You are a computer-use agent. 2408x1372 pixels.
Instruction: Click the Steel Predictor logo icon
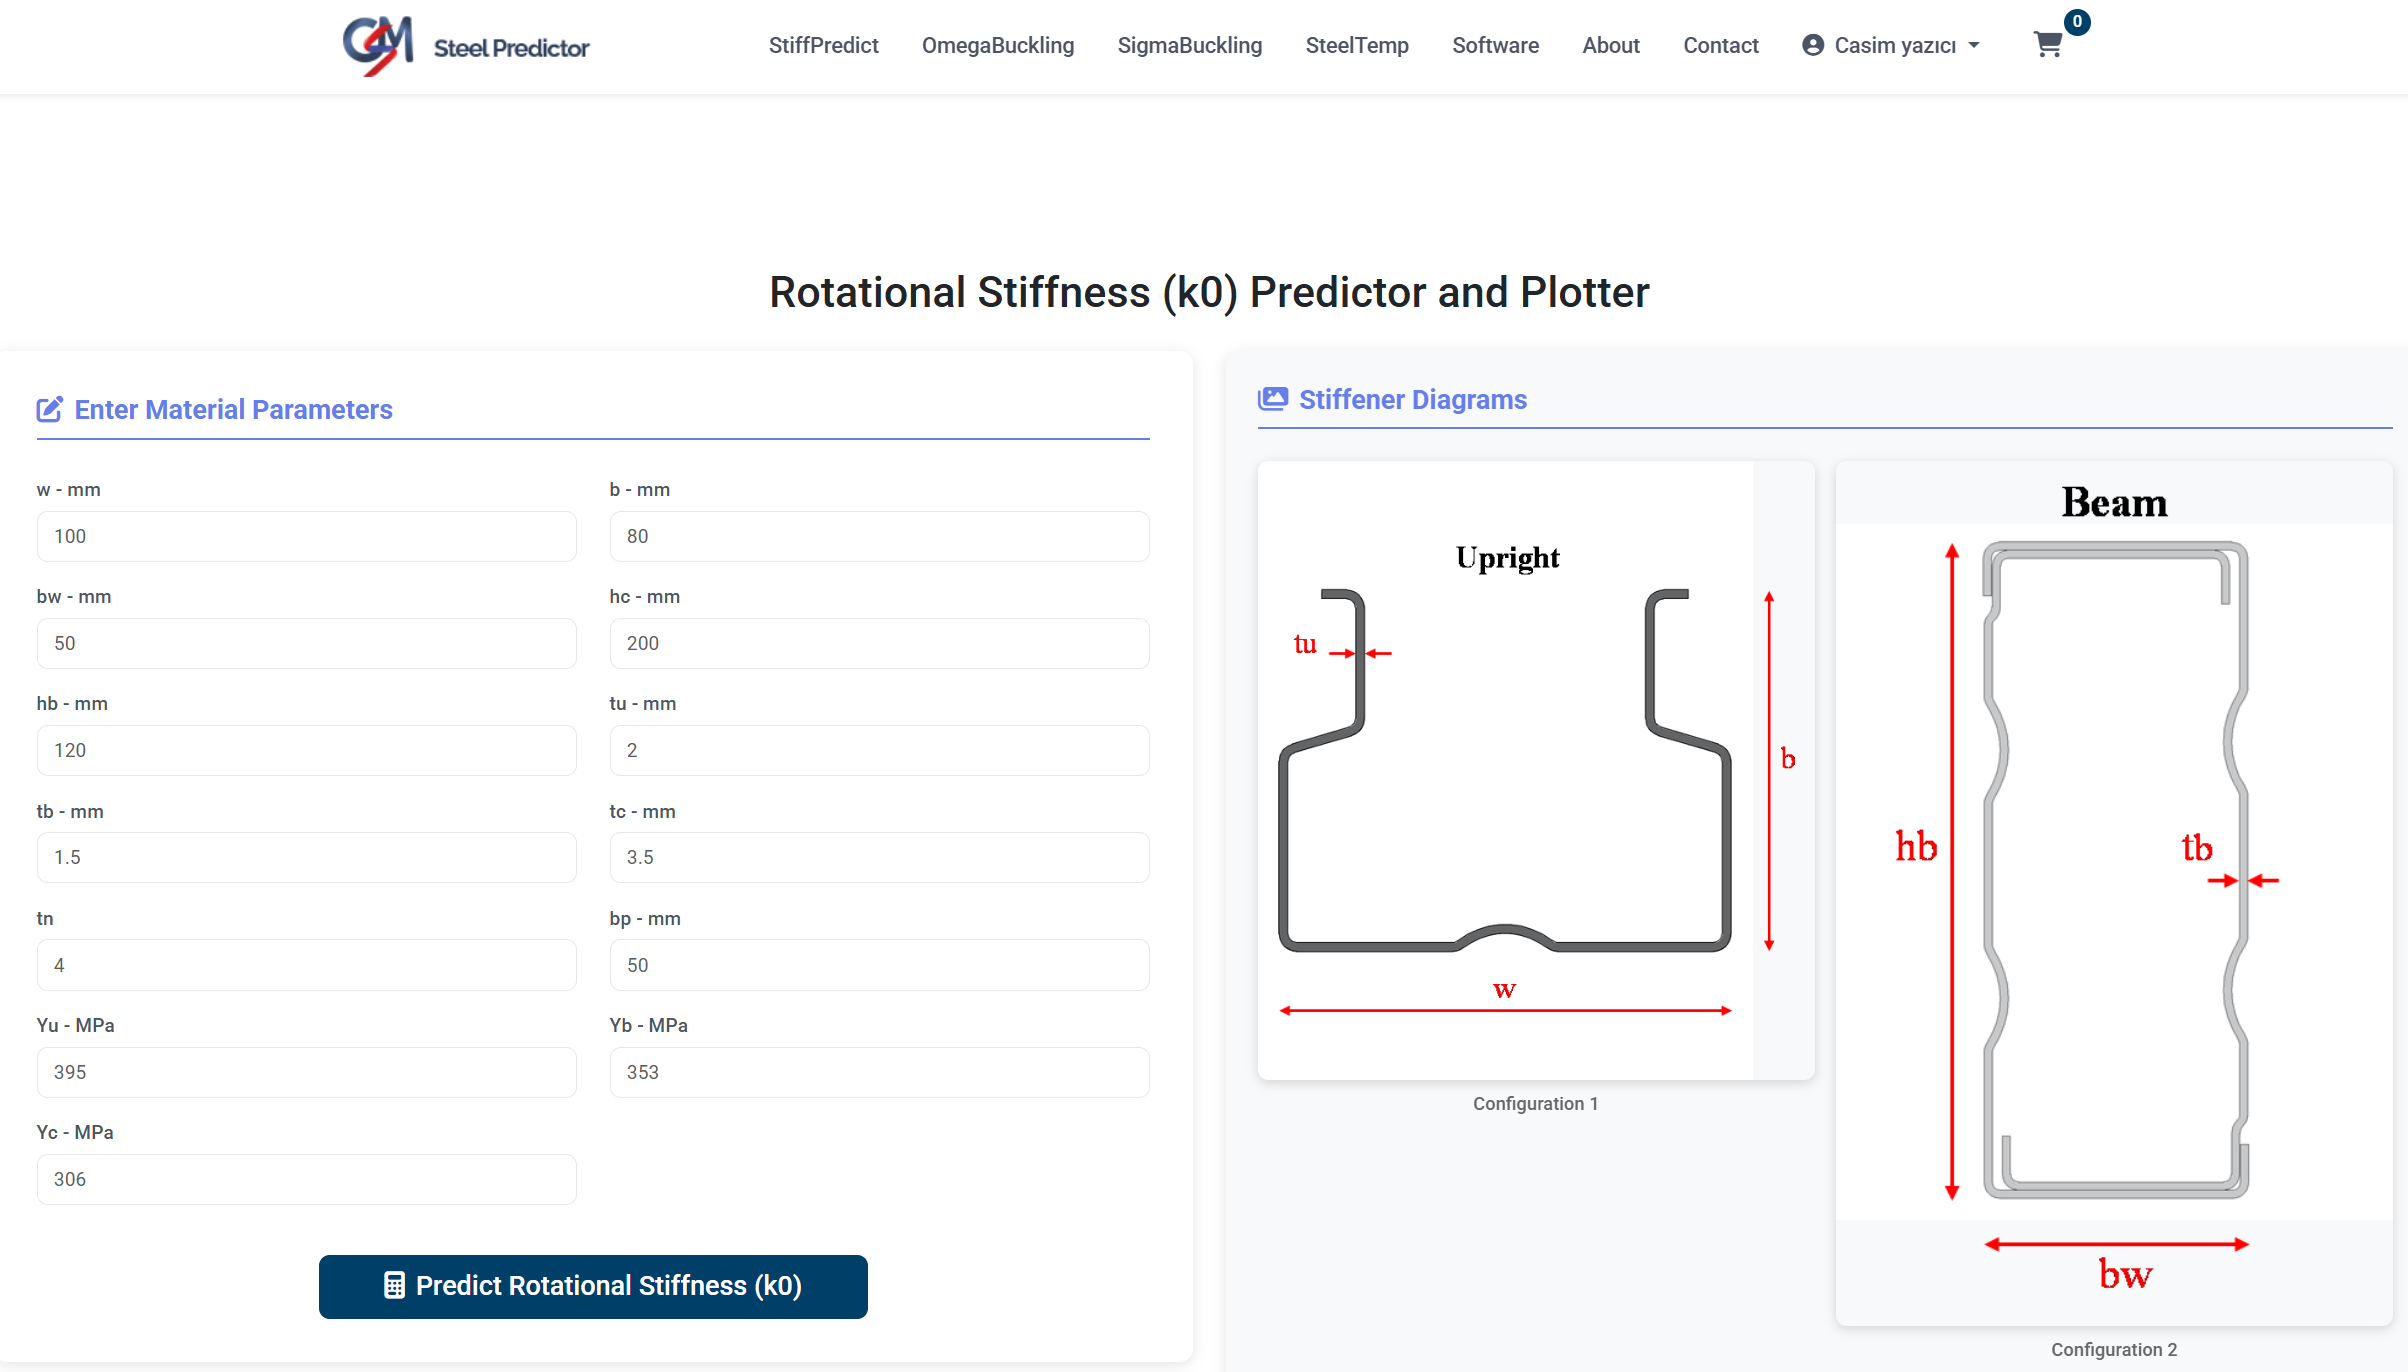tap(377, 45)
